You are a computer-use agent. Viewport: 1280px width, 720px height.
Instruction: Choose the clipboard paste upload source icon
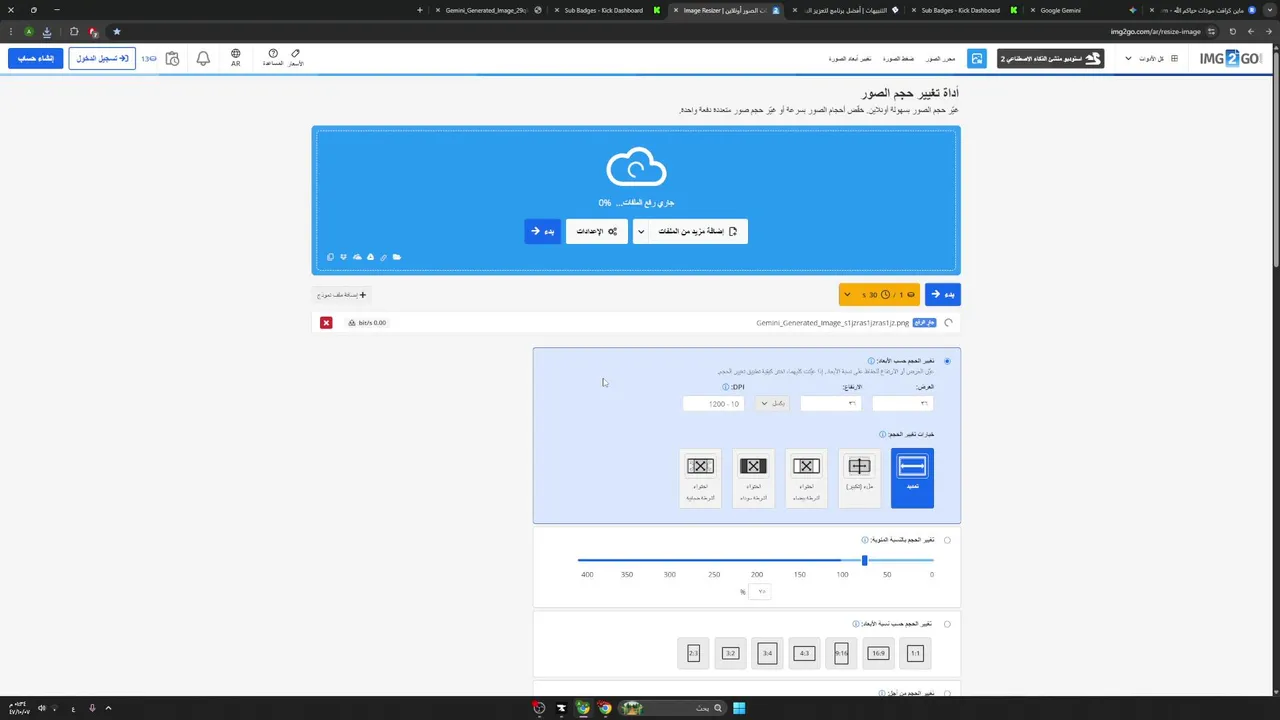(x=331, y=257)
